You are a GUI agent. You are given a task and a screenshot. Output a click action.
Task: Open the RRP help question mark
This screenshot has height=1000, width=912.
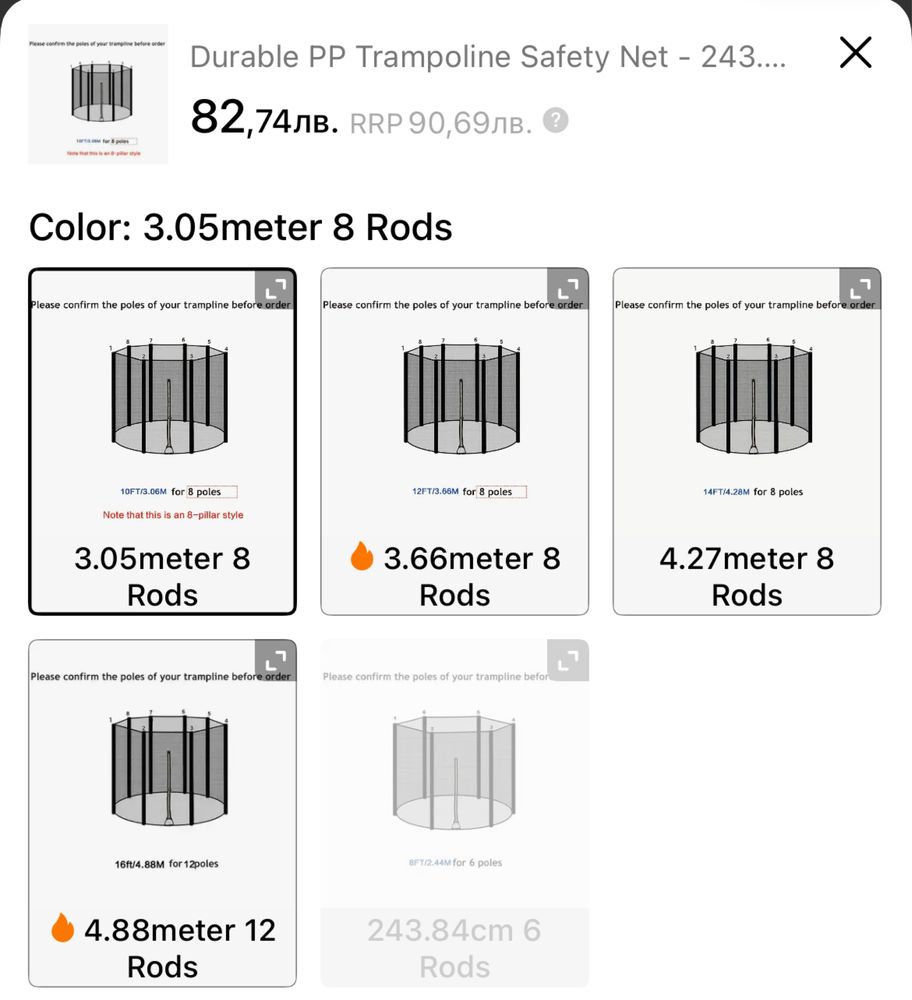pyautogui.click(x=555, y=120)
